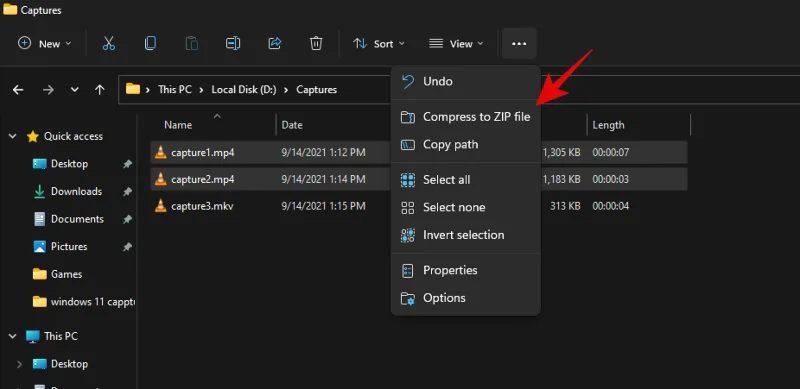Collapse the Quick access tree section
Viewport: 800px width, 389px height.
click(14, 136)
